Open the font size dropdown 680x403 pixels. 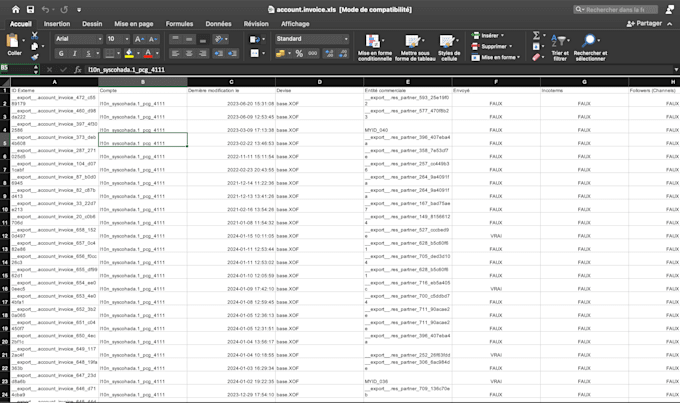(x=118, y=39)
